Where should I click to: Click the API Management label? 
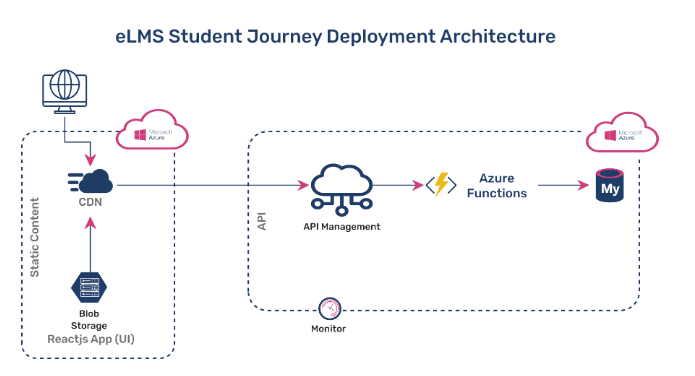[342, 227]
